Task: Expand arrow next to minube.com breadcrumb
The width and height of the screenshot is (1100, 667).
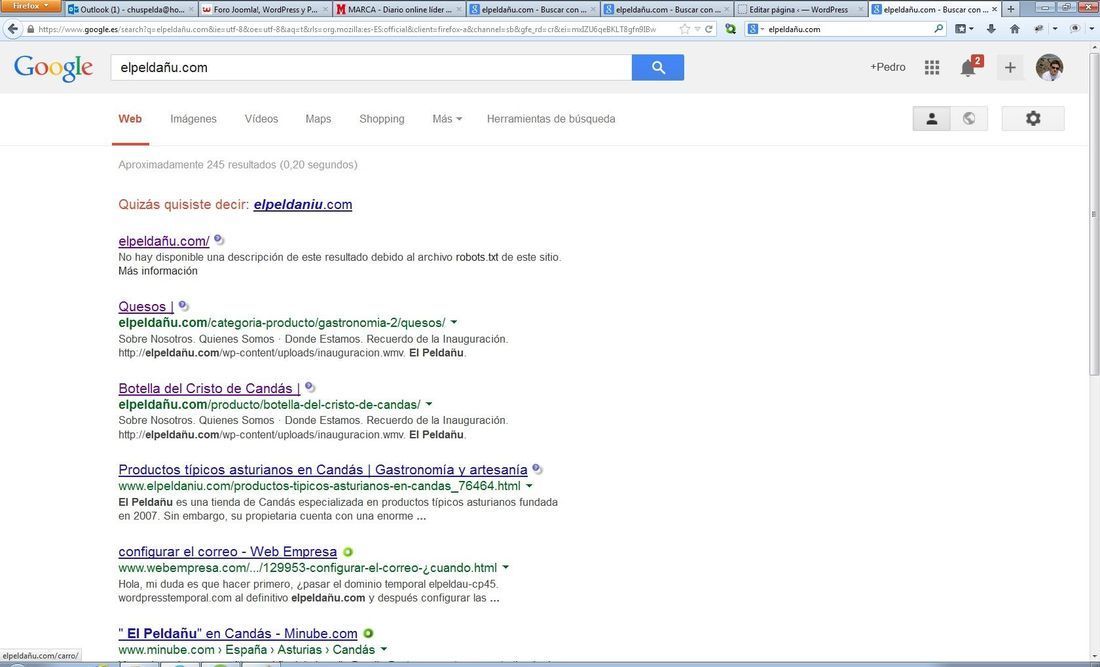Action: coord(383,649)
